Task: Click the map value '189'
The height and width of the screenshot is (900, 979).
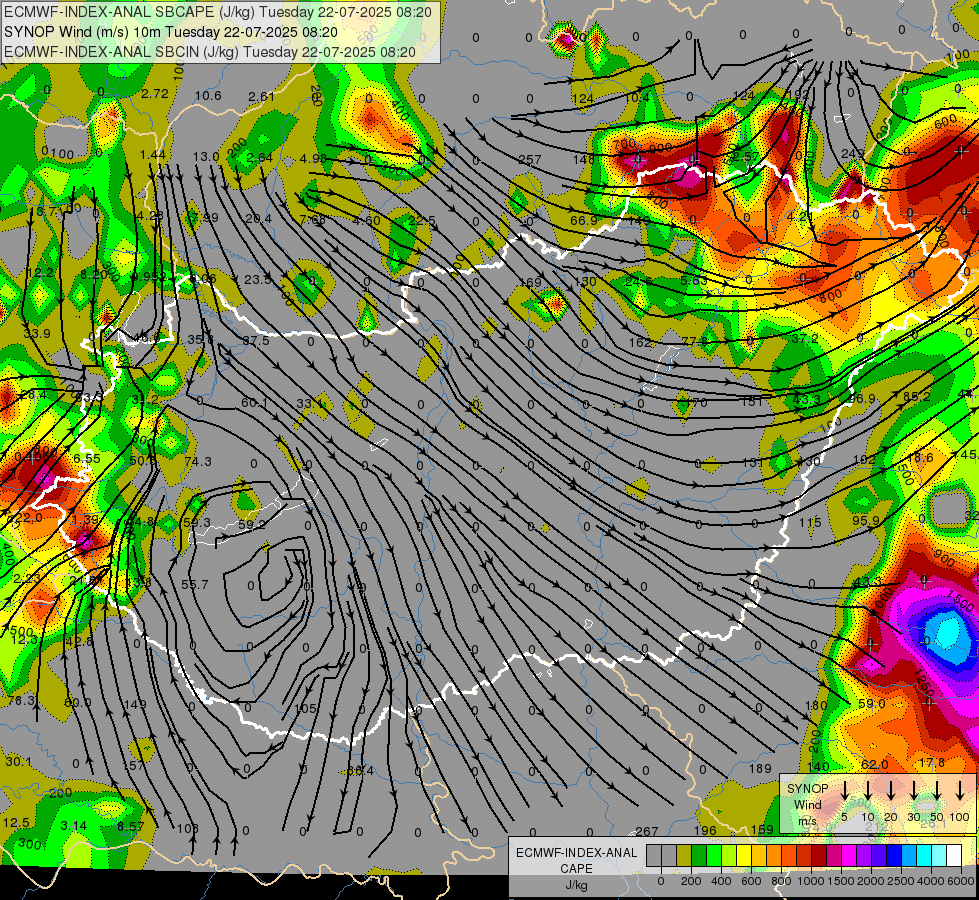Action: tap(760, 768)
